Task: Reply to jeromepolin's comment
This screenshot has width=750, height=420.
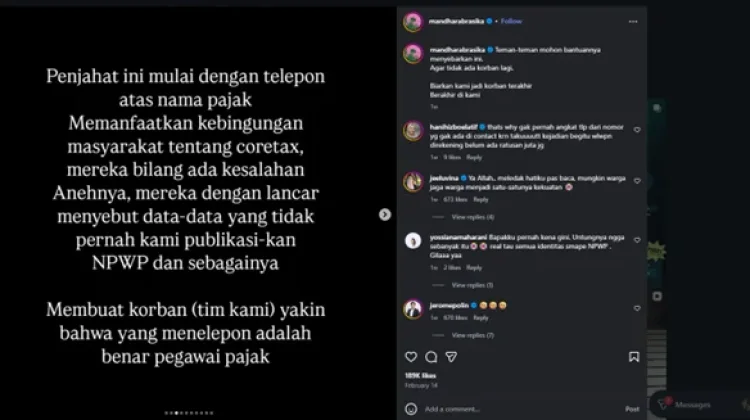Action: pyautogui.click(x=481, y=318)
